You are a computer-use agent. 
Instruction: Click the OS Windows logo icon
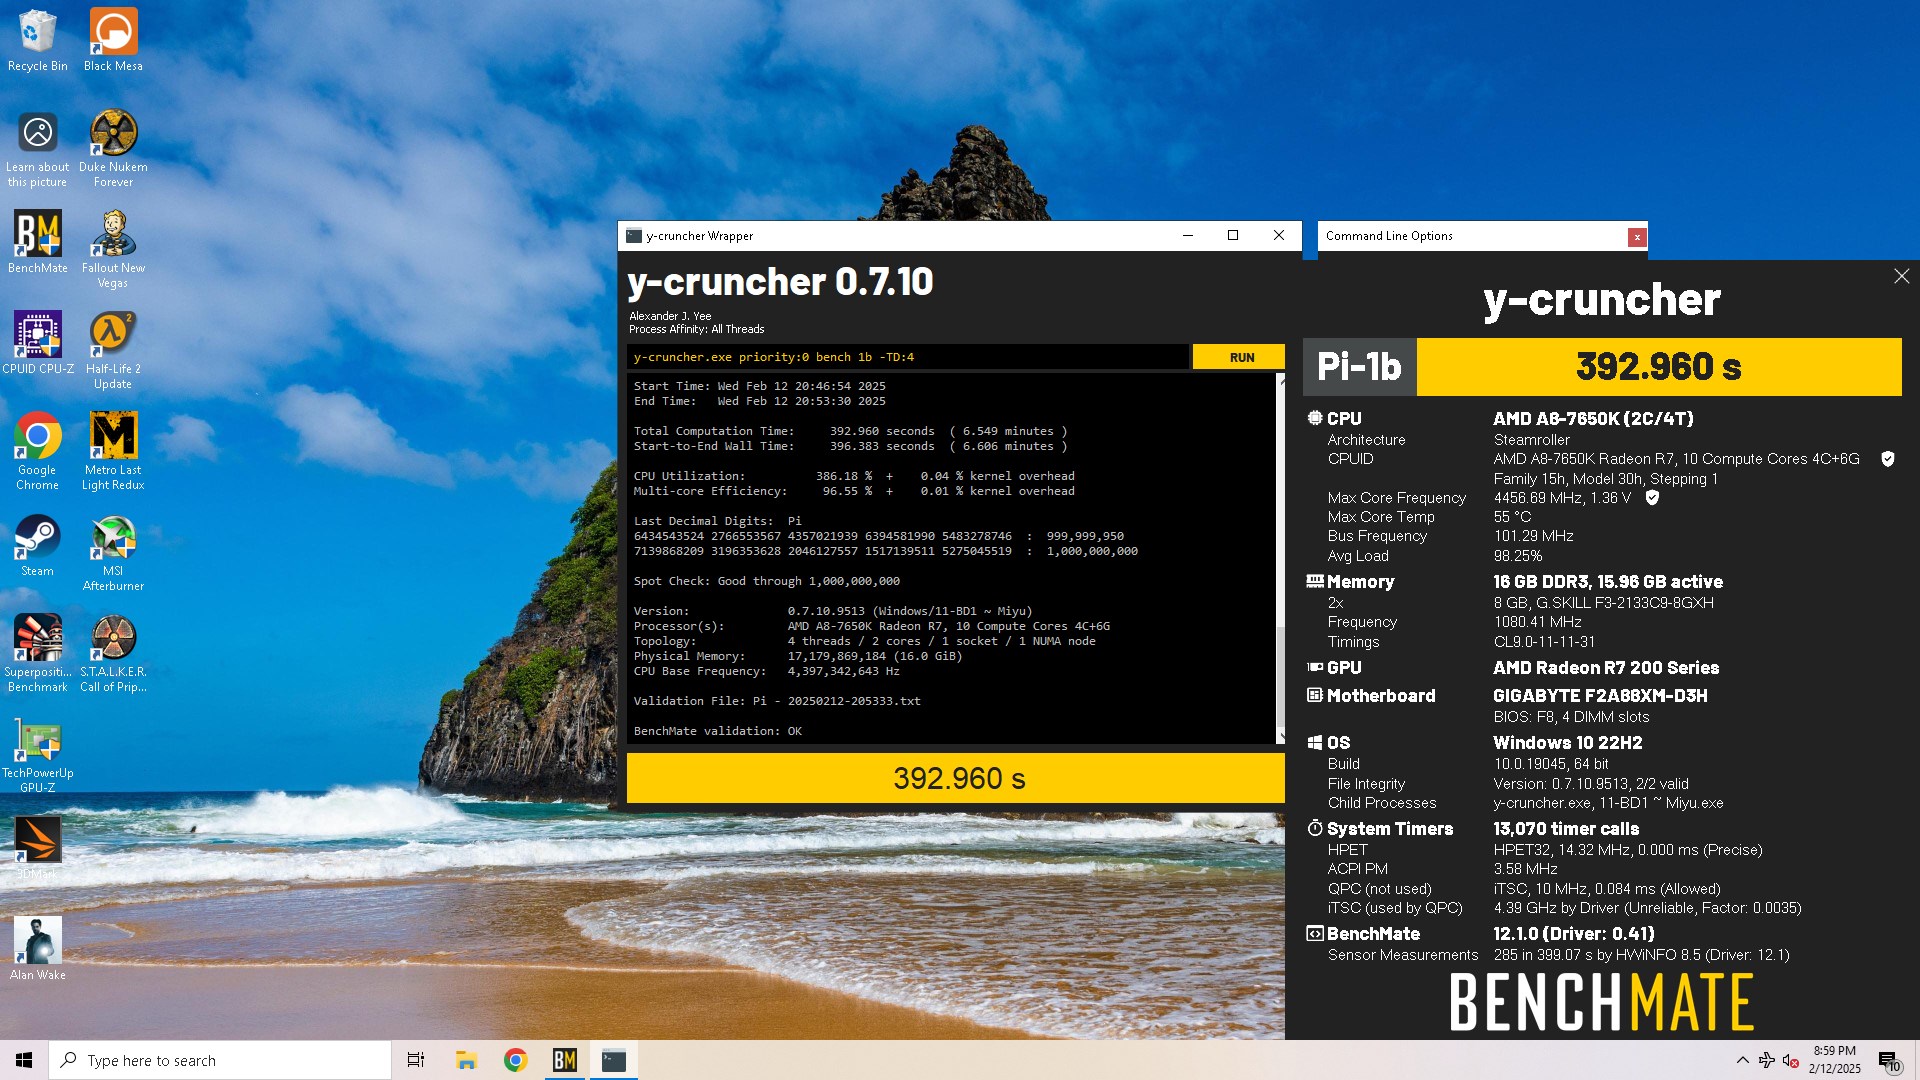[1315, 742]
